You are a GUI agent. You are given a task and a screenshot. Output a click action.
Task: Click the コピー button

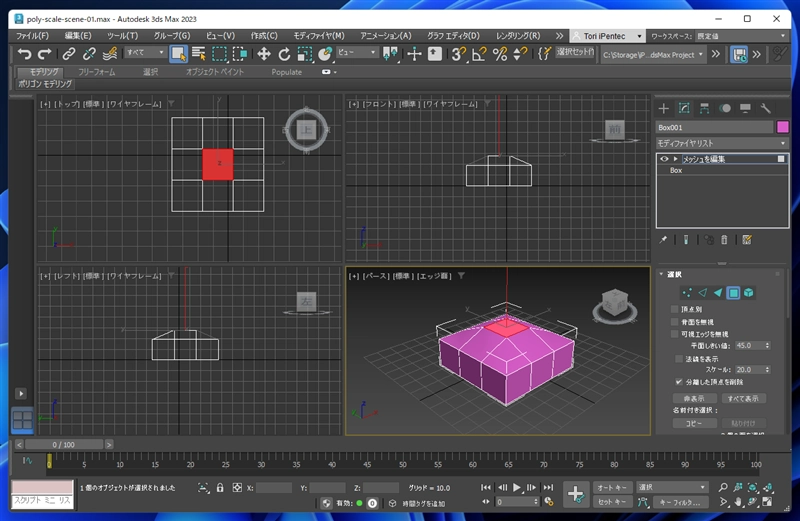point(694,423)
